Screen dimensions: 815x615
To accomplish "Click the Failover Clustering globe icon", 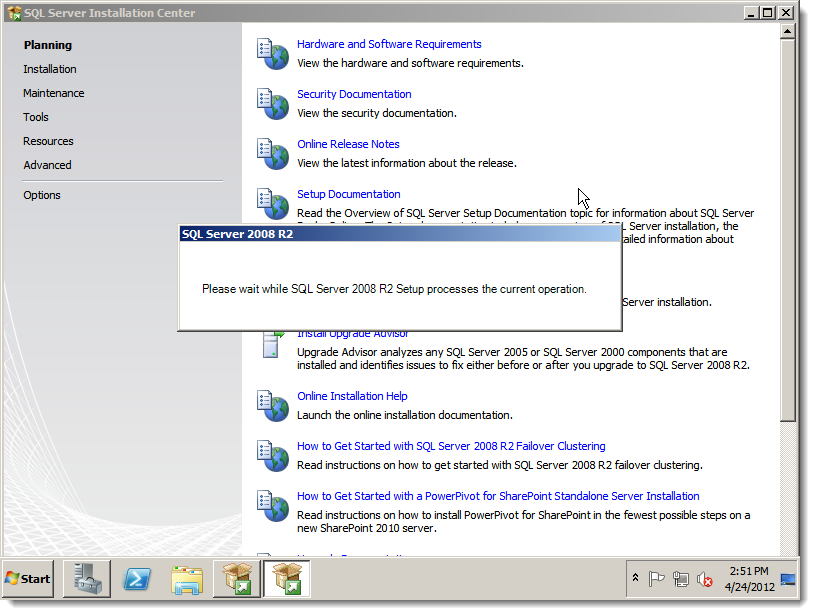I will point(273,455).
